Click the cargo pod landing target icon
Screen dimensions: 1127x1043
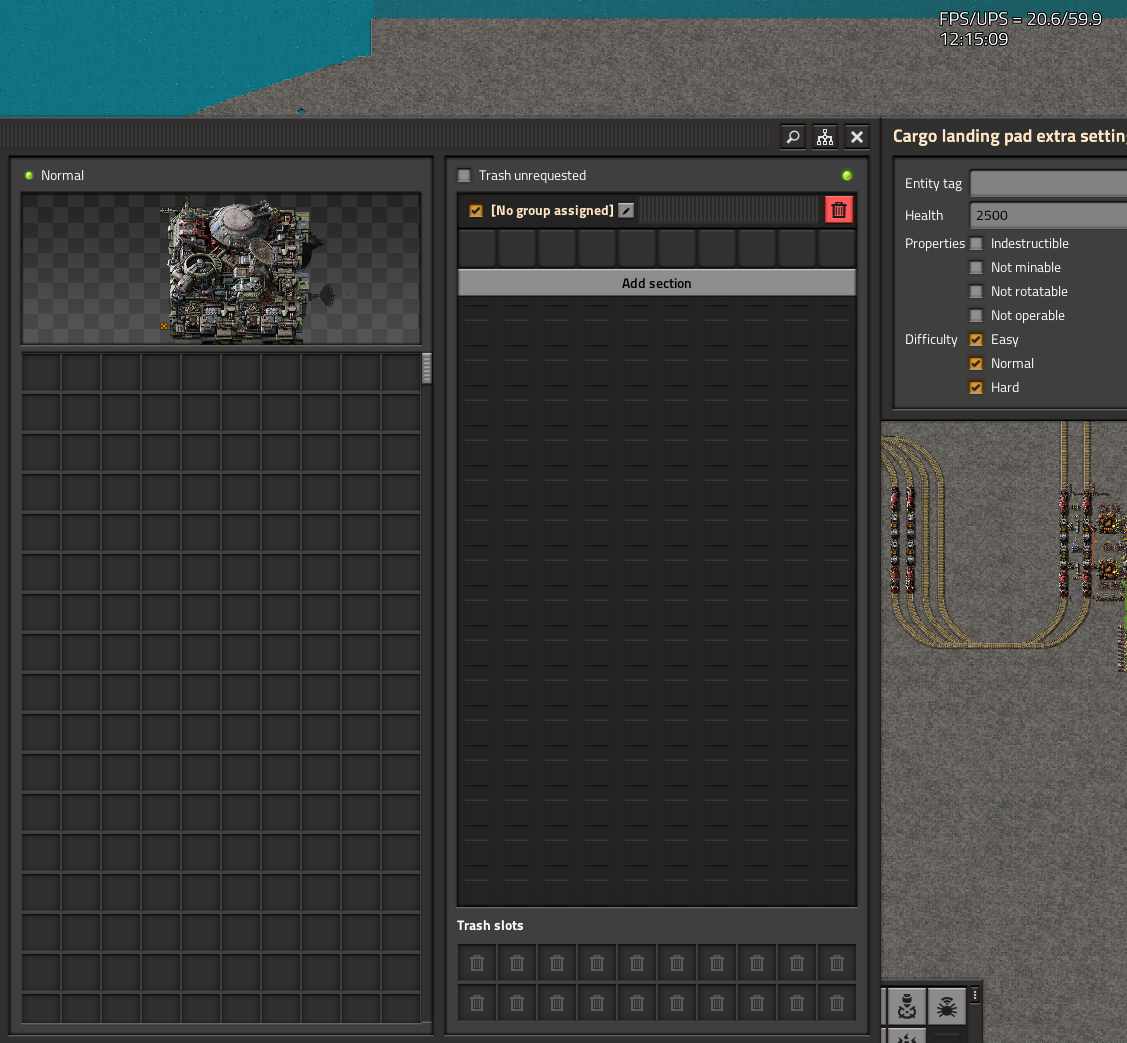906,1005
